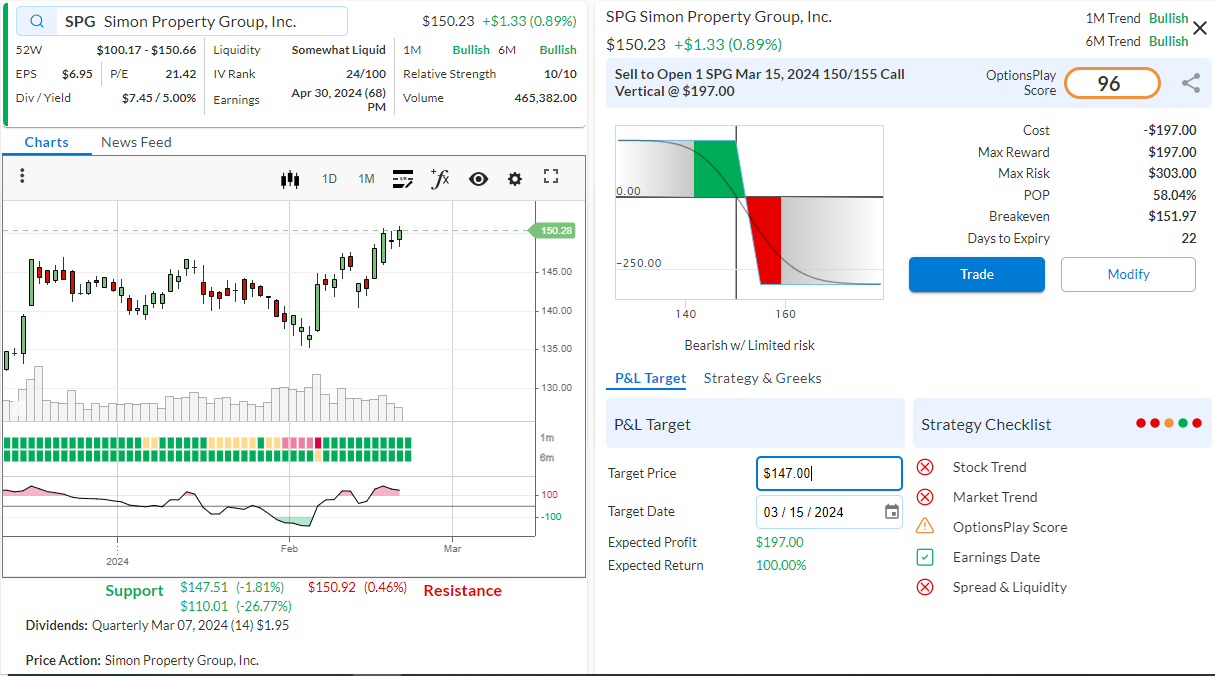Viewport: 1215px width, 676px height.
Task: Click the red X beside Spread & Liquidity
Action: pos(925,587)
